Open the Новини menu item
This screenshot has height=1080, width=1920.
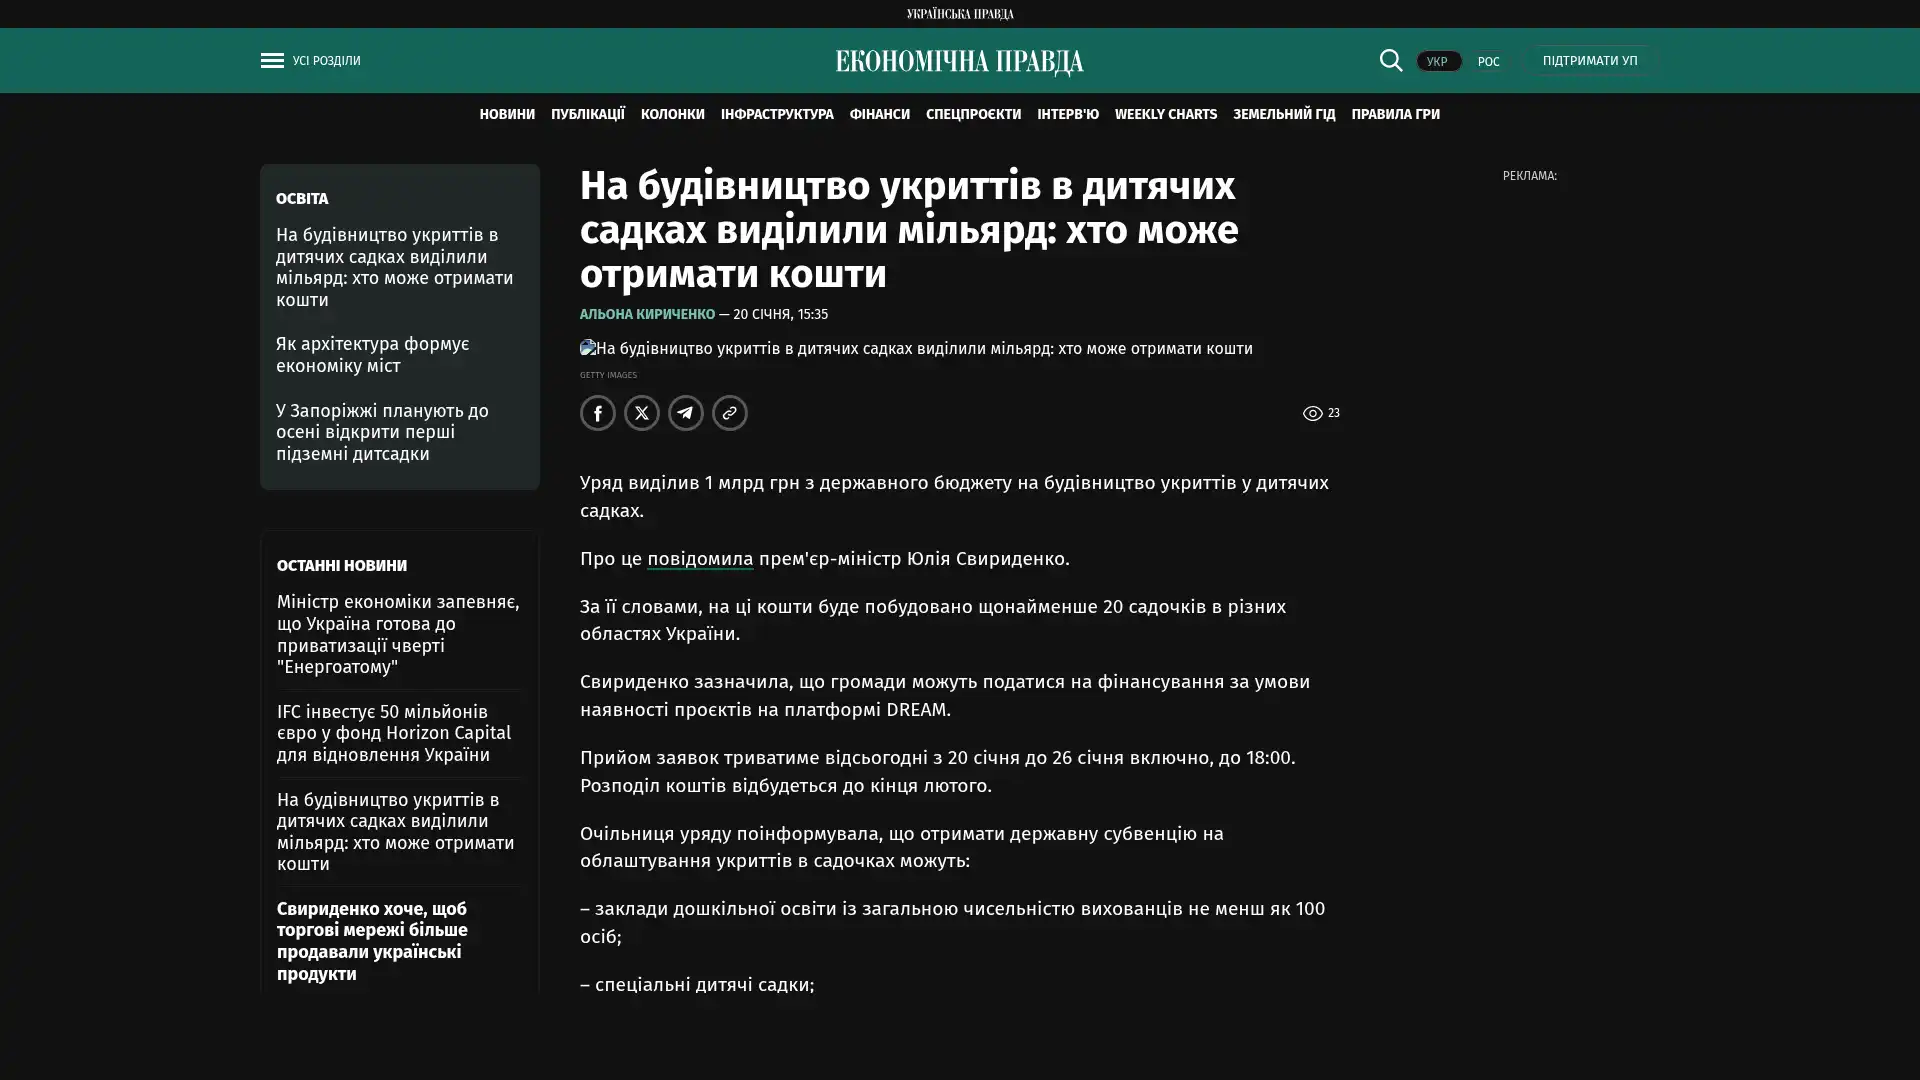pyautogui.click(x=506, y=114)
